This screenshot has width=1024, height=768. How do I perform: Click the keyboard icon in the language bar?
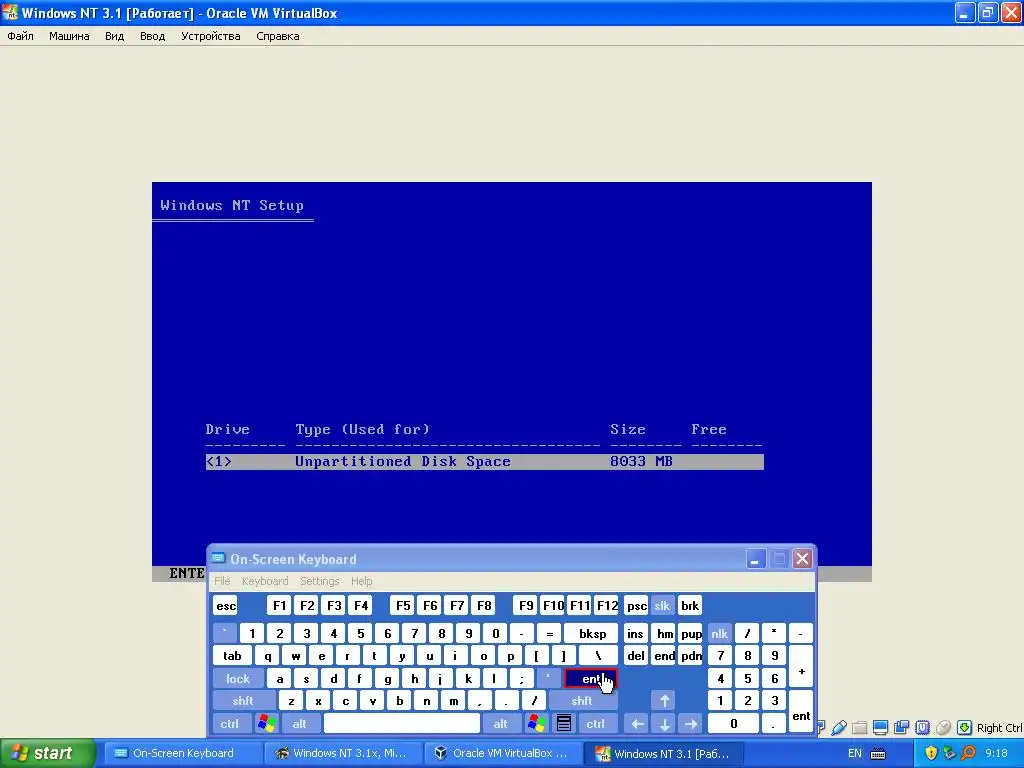[x=878, y=754]
